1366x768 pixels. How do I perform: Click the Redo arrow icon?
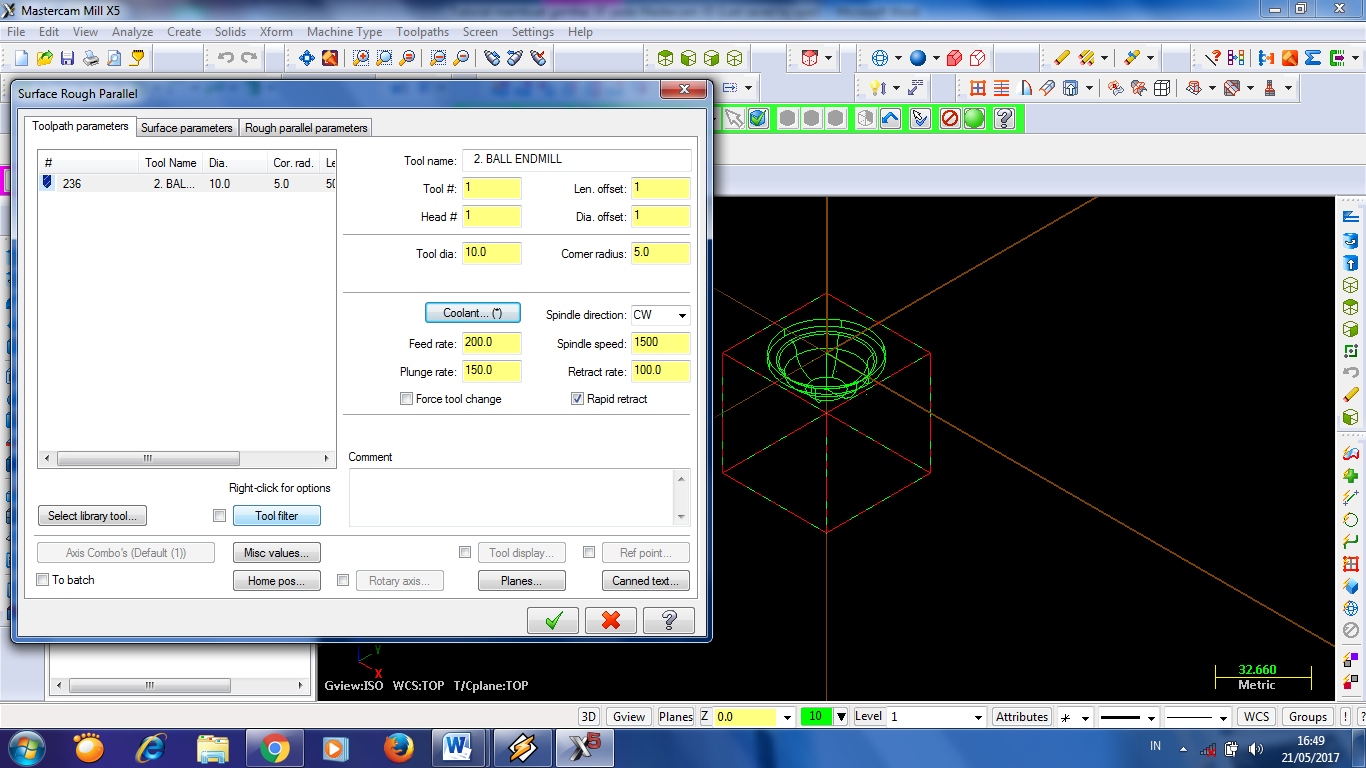(249, 58)
